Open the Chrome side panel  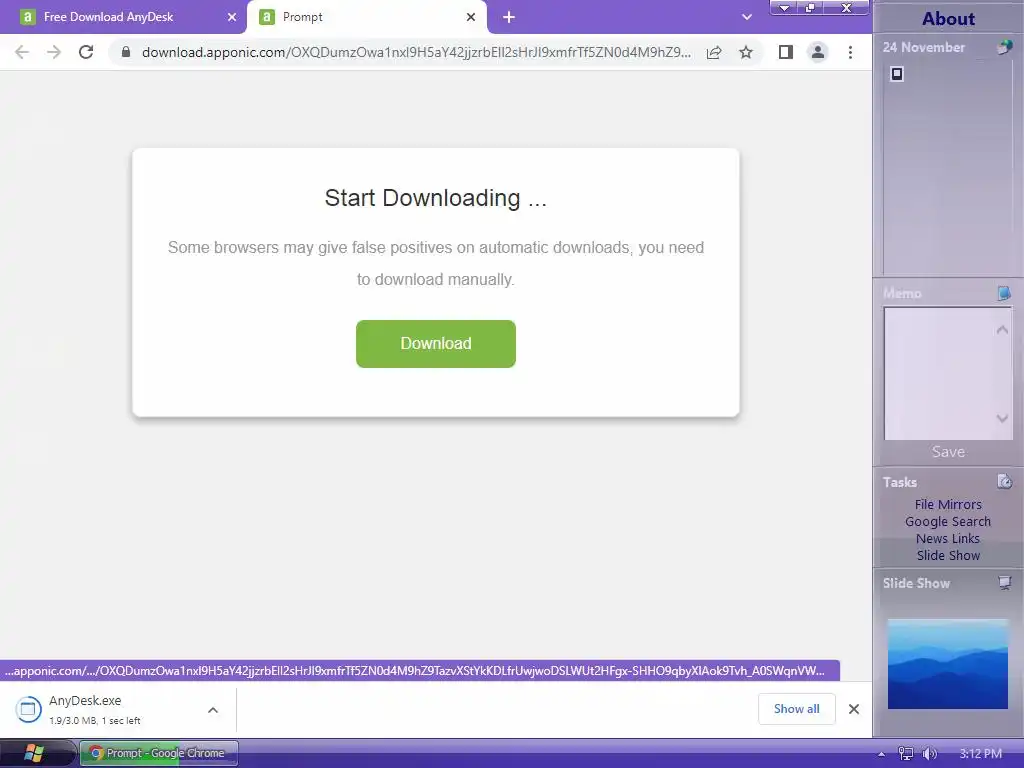(786, 52)
